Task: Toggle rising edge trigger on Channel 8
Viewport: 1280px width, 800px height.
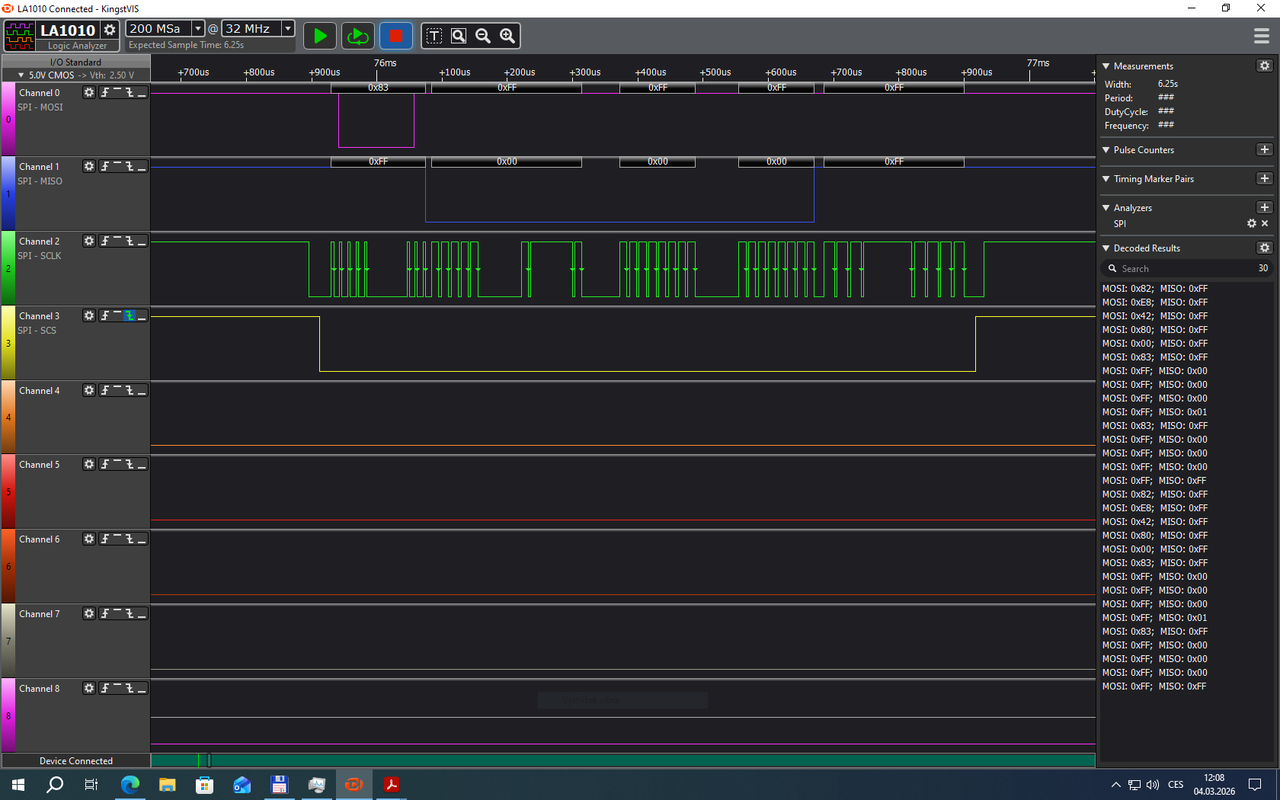Action: (x=104, y=688)
